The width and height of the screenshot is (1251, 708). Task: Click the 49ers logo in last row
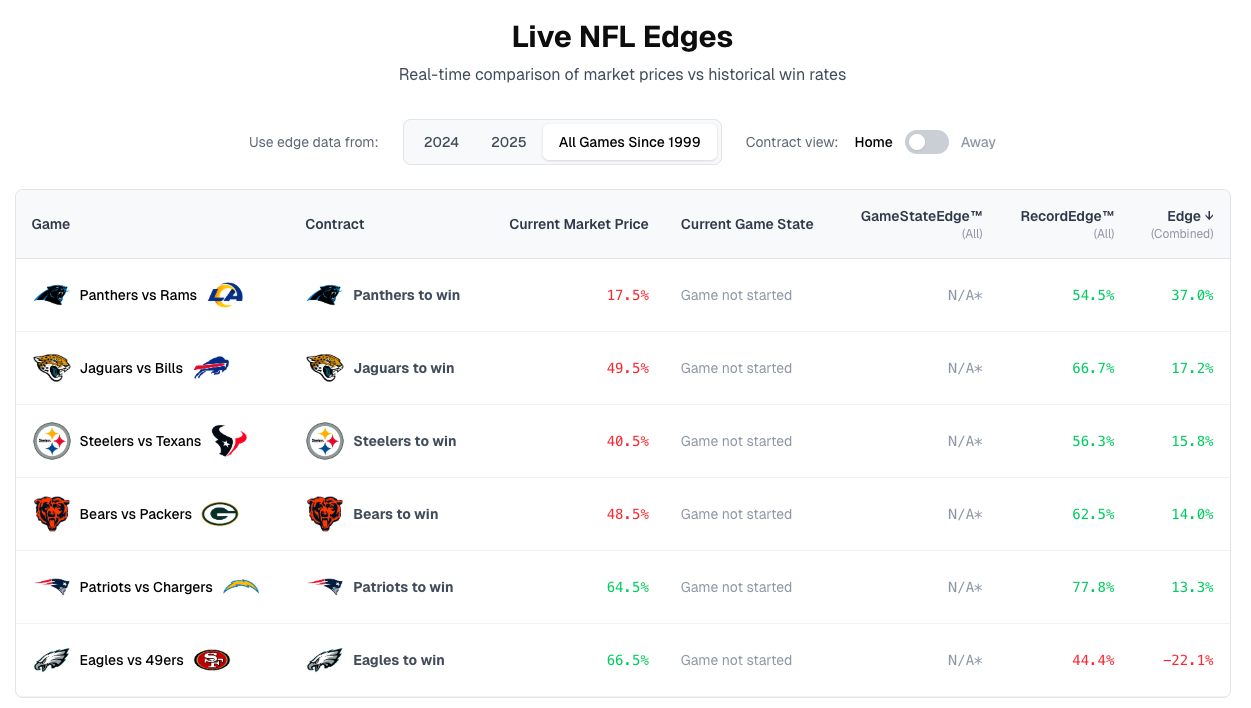click(x=211, y=660)
